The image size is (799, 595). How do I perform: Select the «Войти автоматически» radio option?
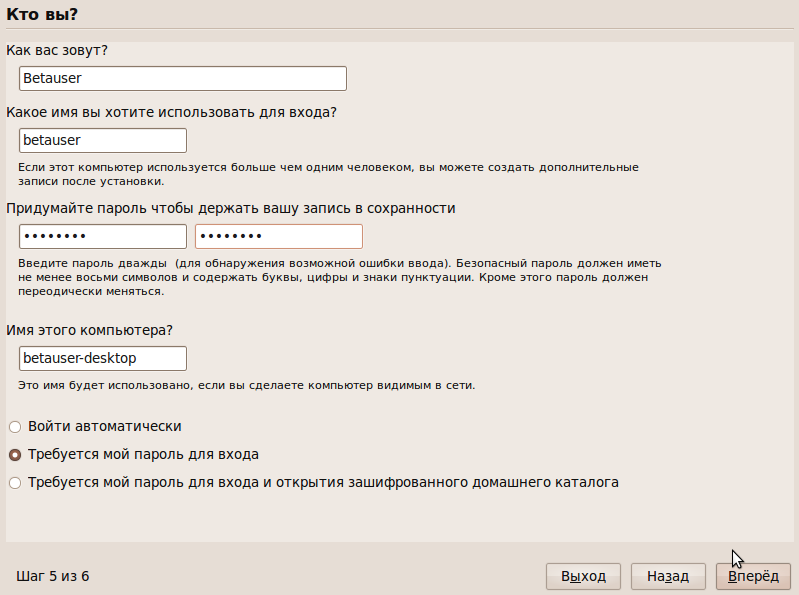(x=95, y=426)
